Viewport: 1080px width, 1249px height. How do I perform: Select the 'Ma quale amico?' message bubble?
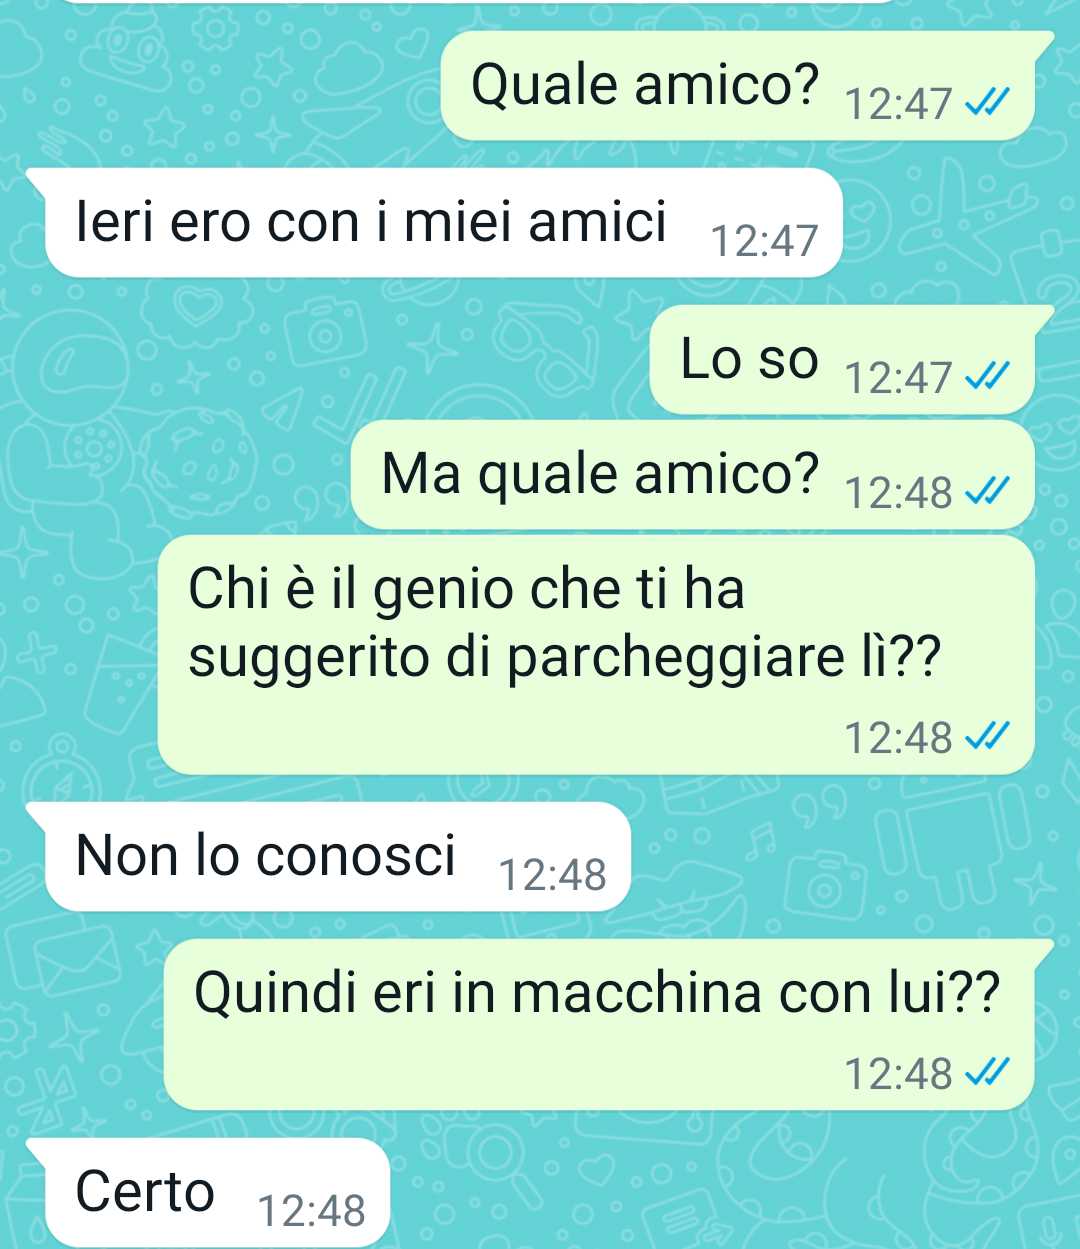point(692,475)
